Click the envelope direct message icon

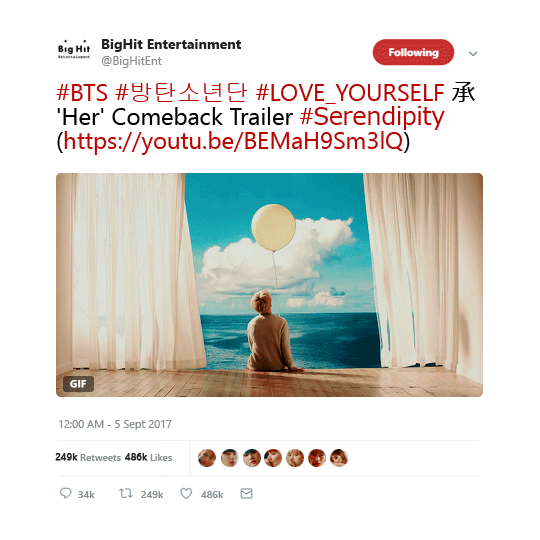(x=246, y=494)
